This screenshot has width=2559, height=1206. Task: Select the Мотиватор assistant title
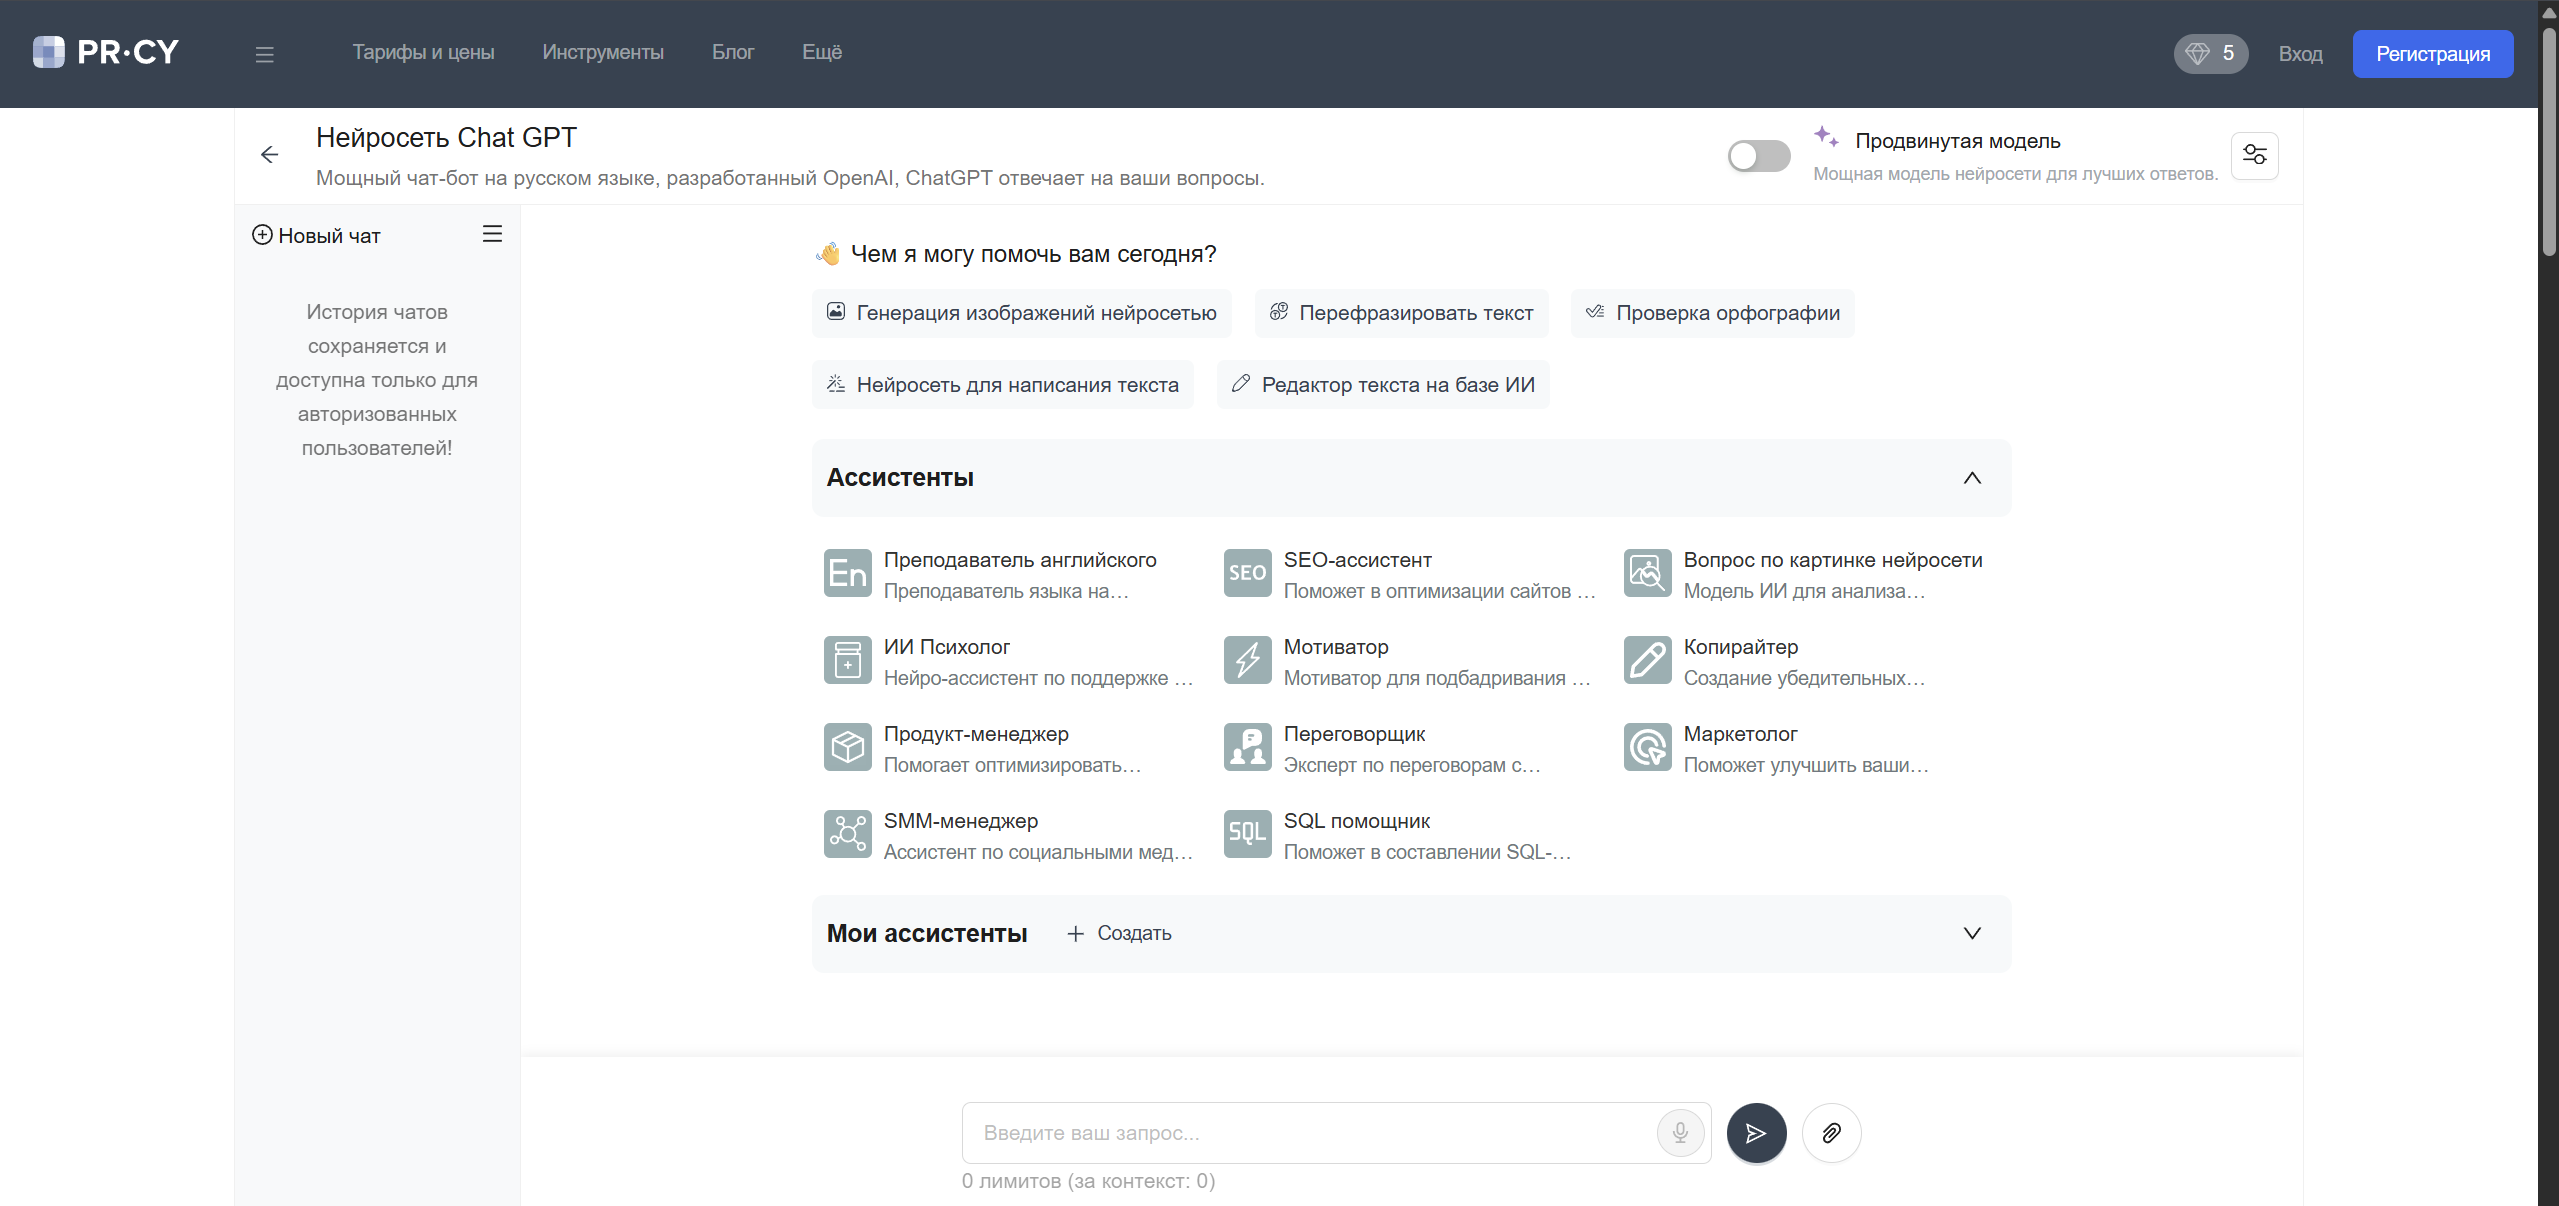(x=1336, y=647)
